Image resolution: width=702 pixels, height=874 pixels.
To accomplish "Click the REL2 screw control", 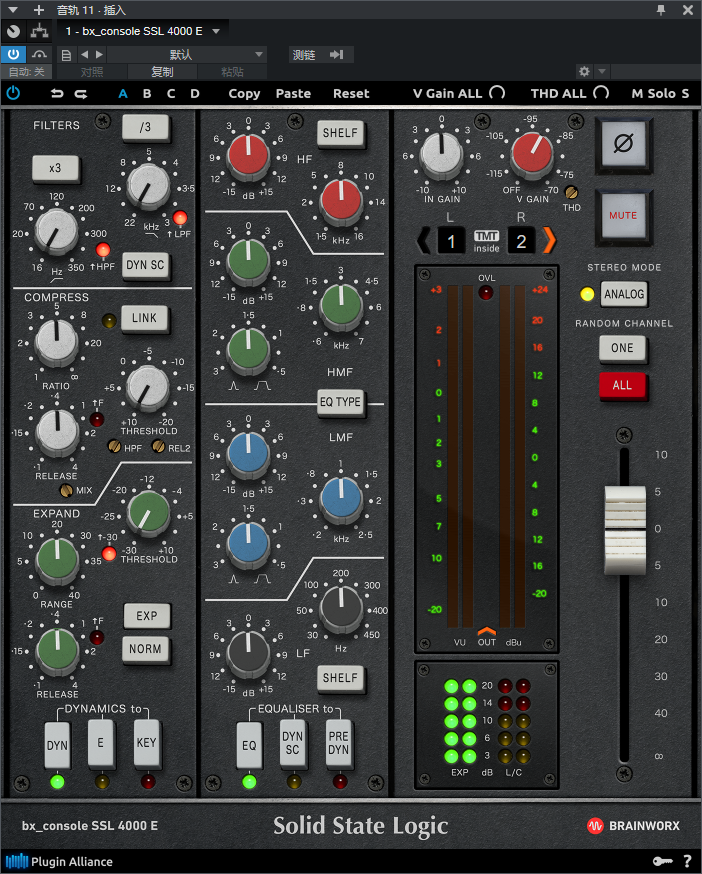I will (x=158, y=446).
